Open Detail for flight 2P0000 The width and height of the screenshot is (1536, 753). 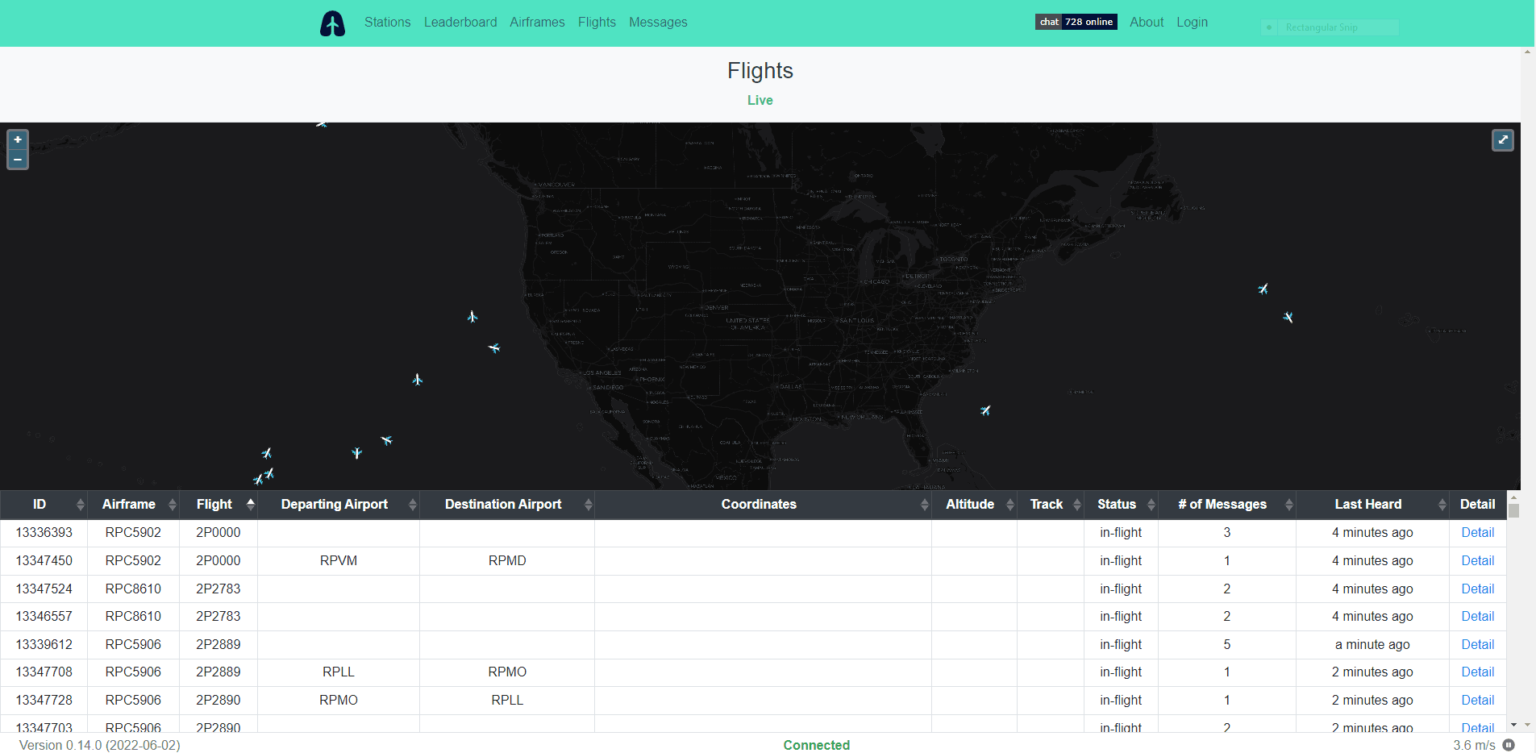(1477, 532)
